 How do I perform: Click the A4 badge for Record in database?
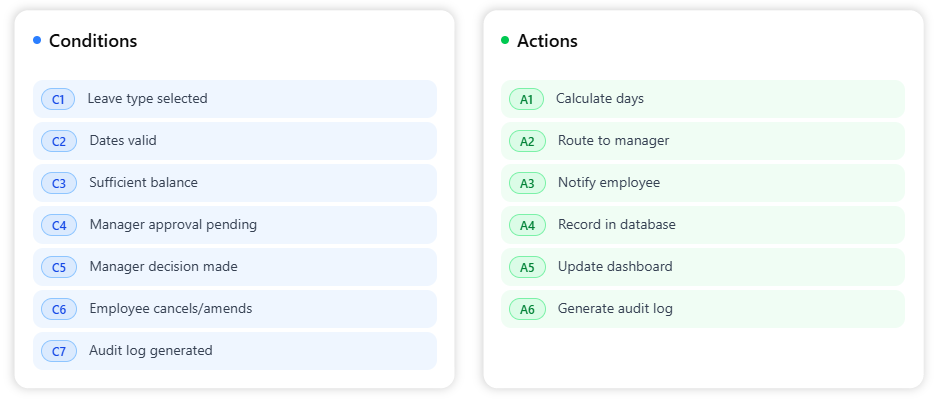point(527,225)
